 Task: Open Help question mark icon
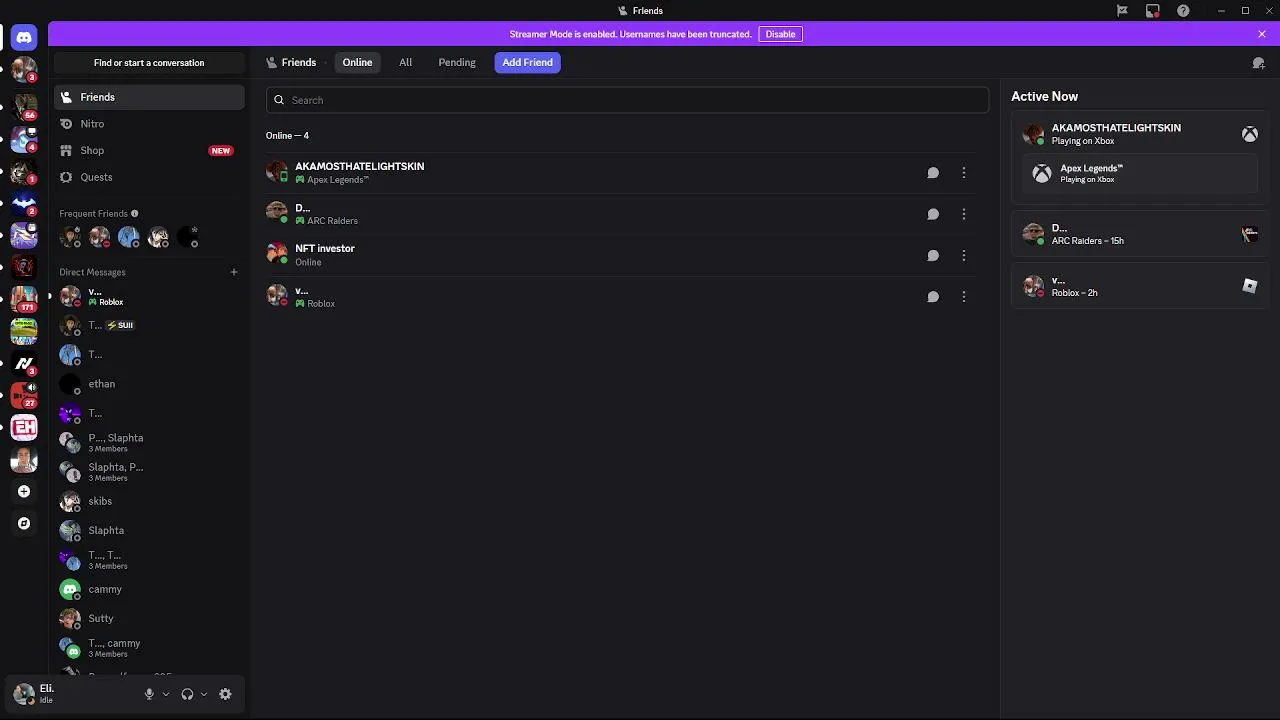click(x=1184, y=11)
